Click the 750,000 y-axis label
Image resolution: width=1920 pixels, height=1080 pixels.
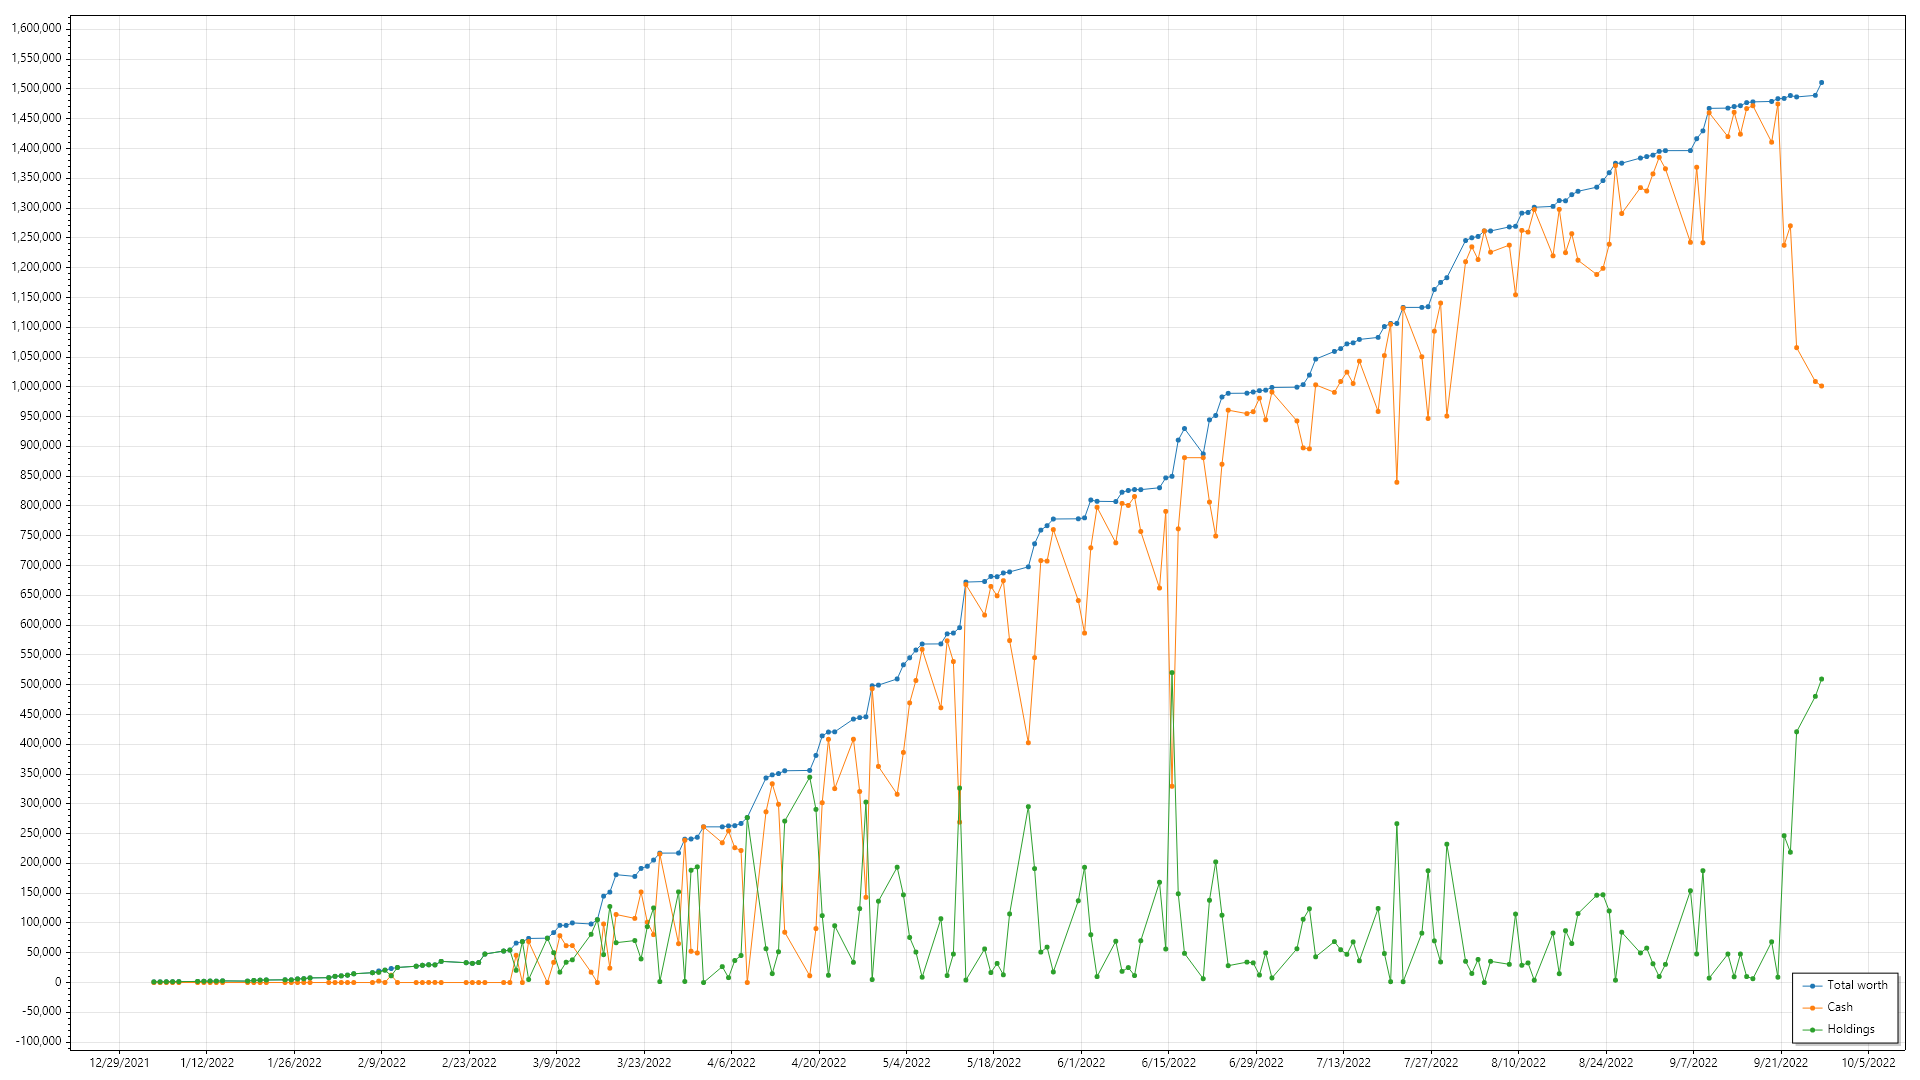(x=41, y=535)
